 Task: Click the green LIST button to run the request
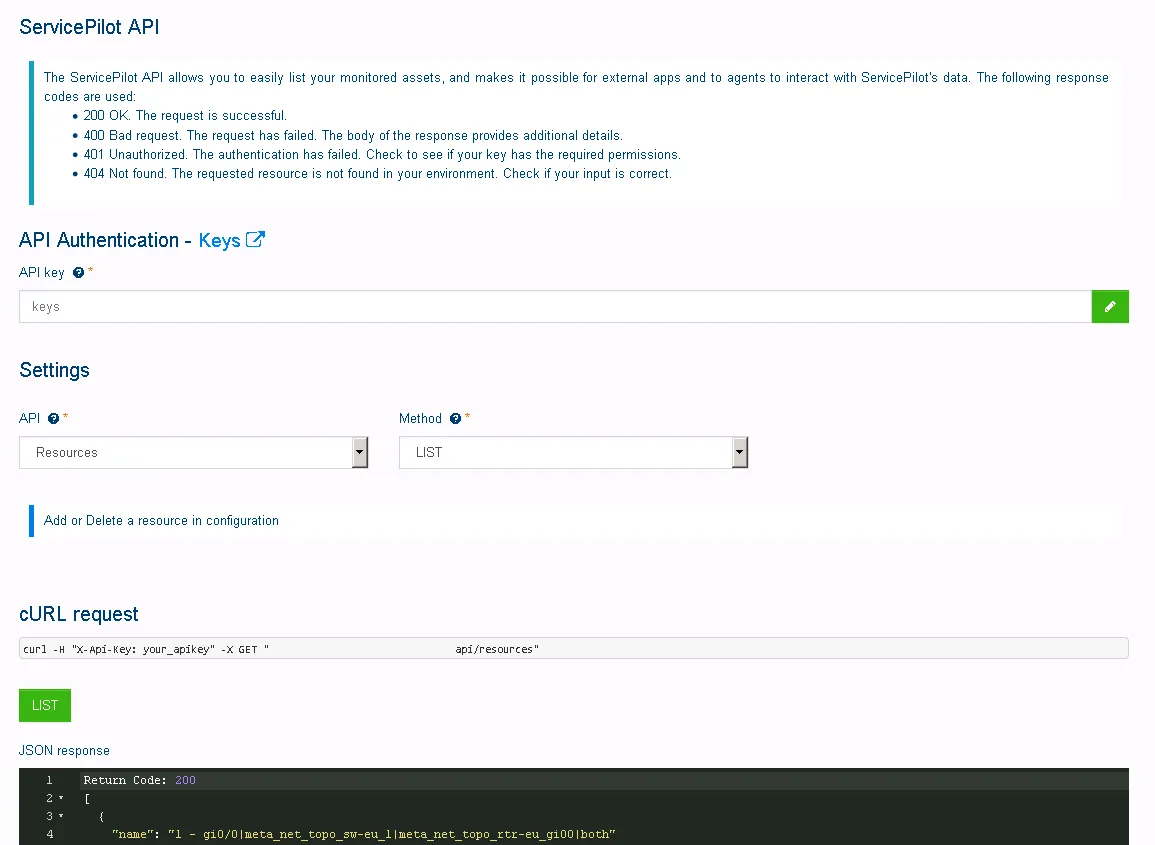pyautogui.click(x=44, y=705)
